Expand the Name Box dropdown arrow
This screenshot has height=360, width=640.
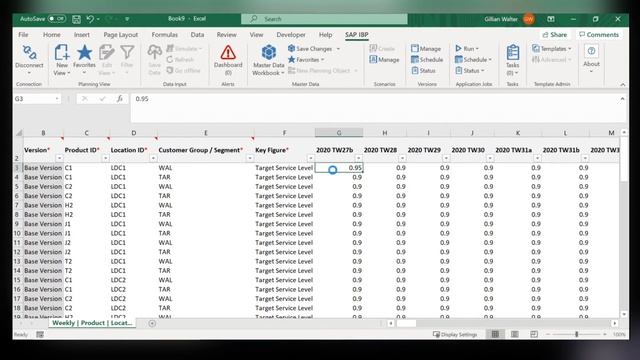[x=57, y=99]
